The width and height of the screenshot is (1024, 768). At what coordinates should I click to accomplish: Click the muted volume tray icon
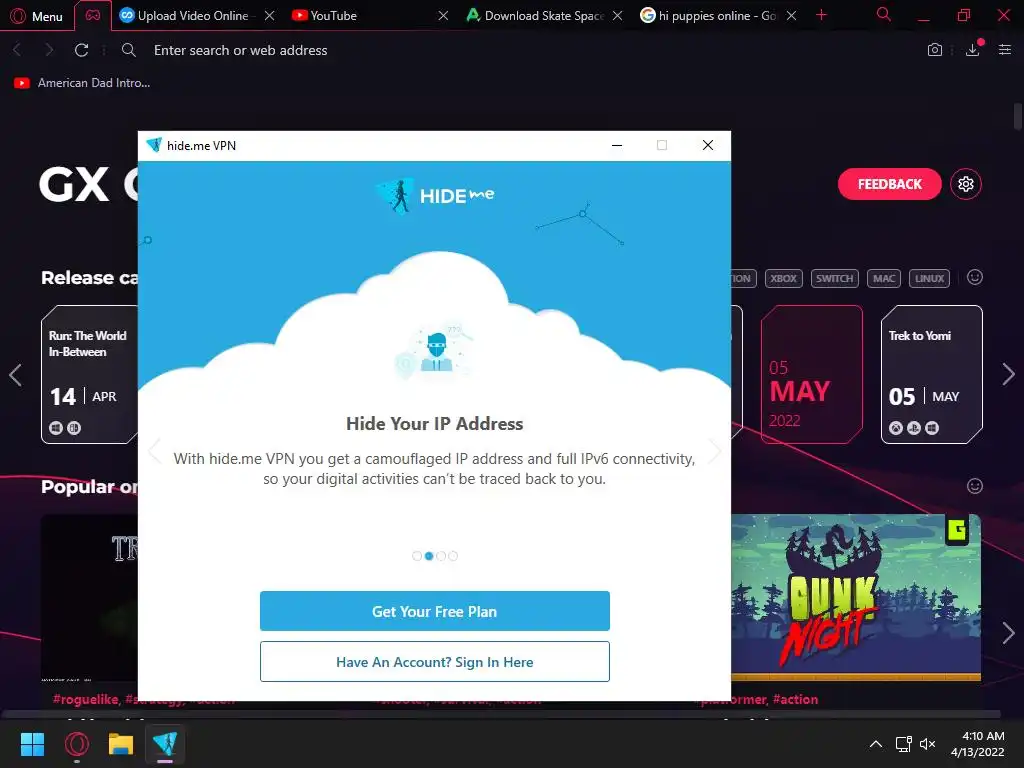click(x=927, y=744)
